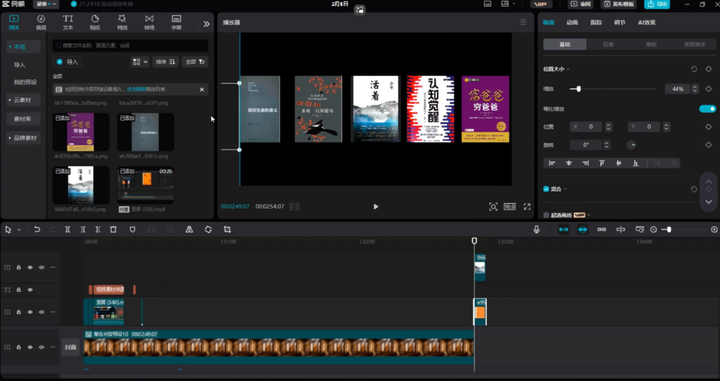Start voice-over recording with microphone
The height and width of the screenshot is (381, 720).
tap(537, 230)
